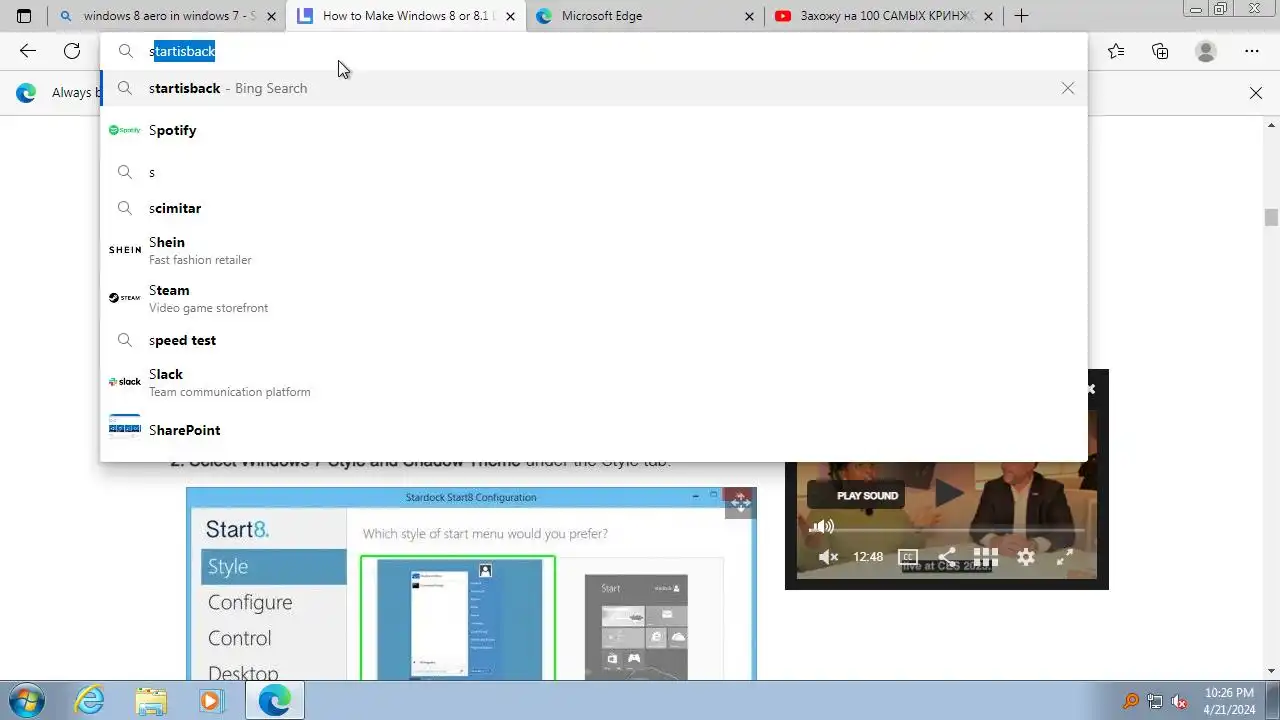Open the Windows Start orb

click(x=25, y=700)
